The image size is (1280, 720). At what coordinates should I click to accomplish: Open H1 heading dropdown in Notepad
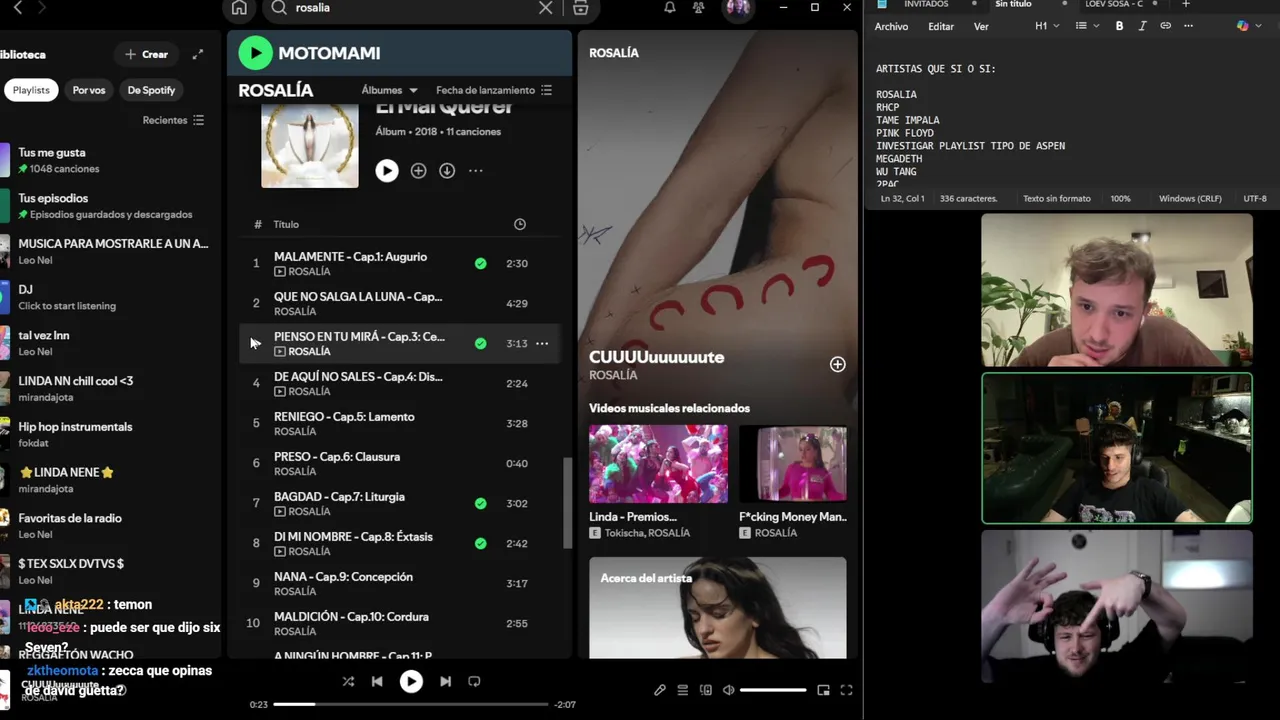[1047, 26]
